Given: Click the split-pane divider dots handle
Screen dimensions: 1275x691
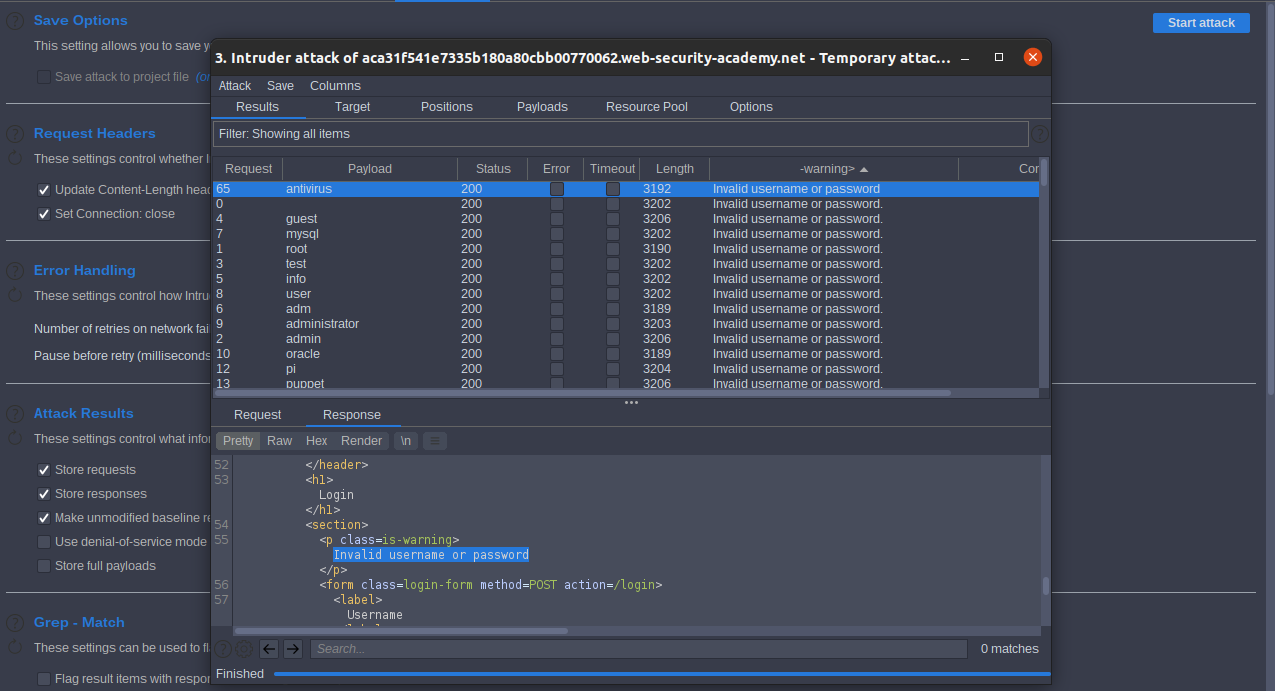Looking at the screenshot, I should (x=631, y=402).
